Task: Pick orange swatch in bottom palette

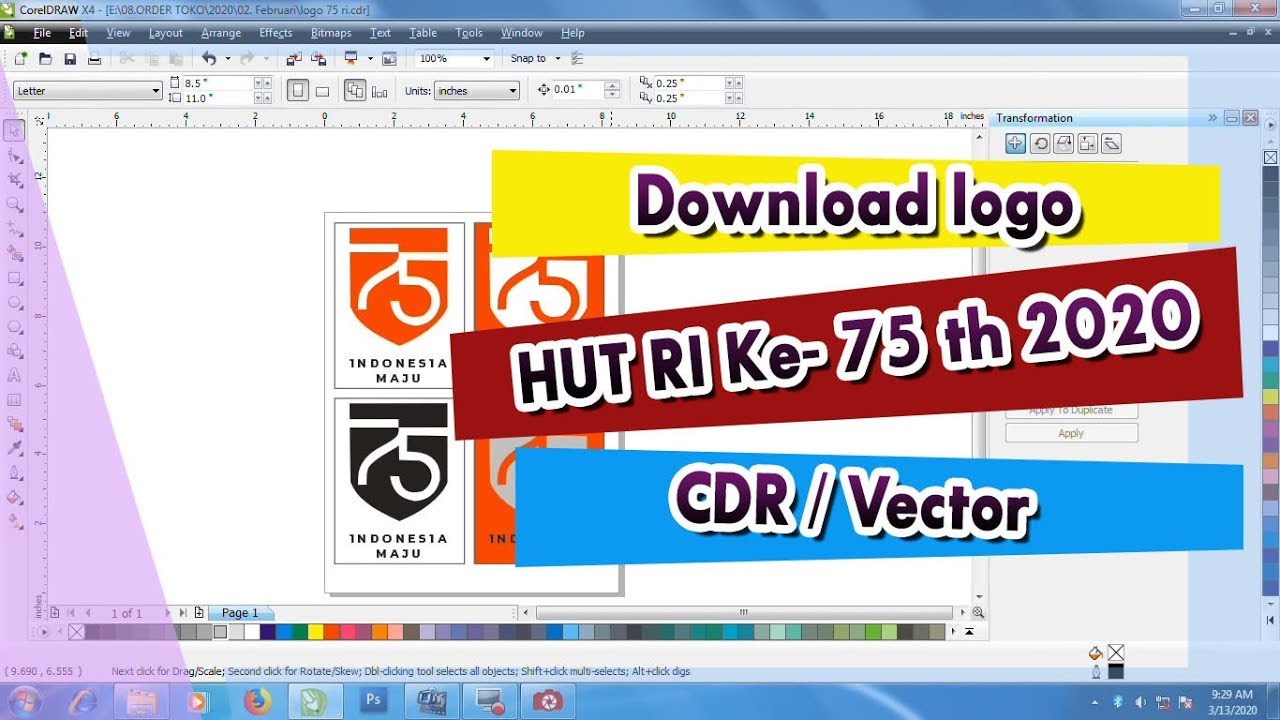Action: tap(379, 632)
